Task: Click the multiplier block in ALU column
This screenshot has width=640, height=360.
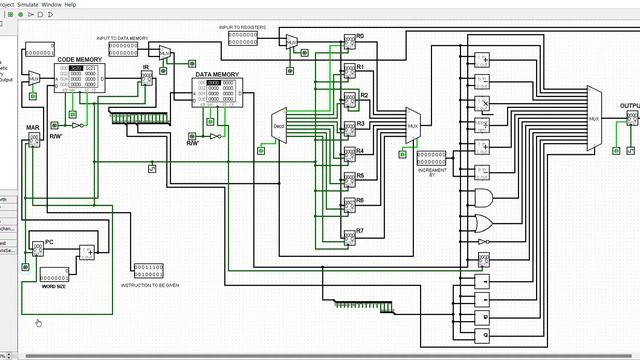Action: point(482,104)
